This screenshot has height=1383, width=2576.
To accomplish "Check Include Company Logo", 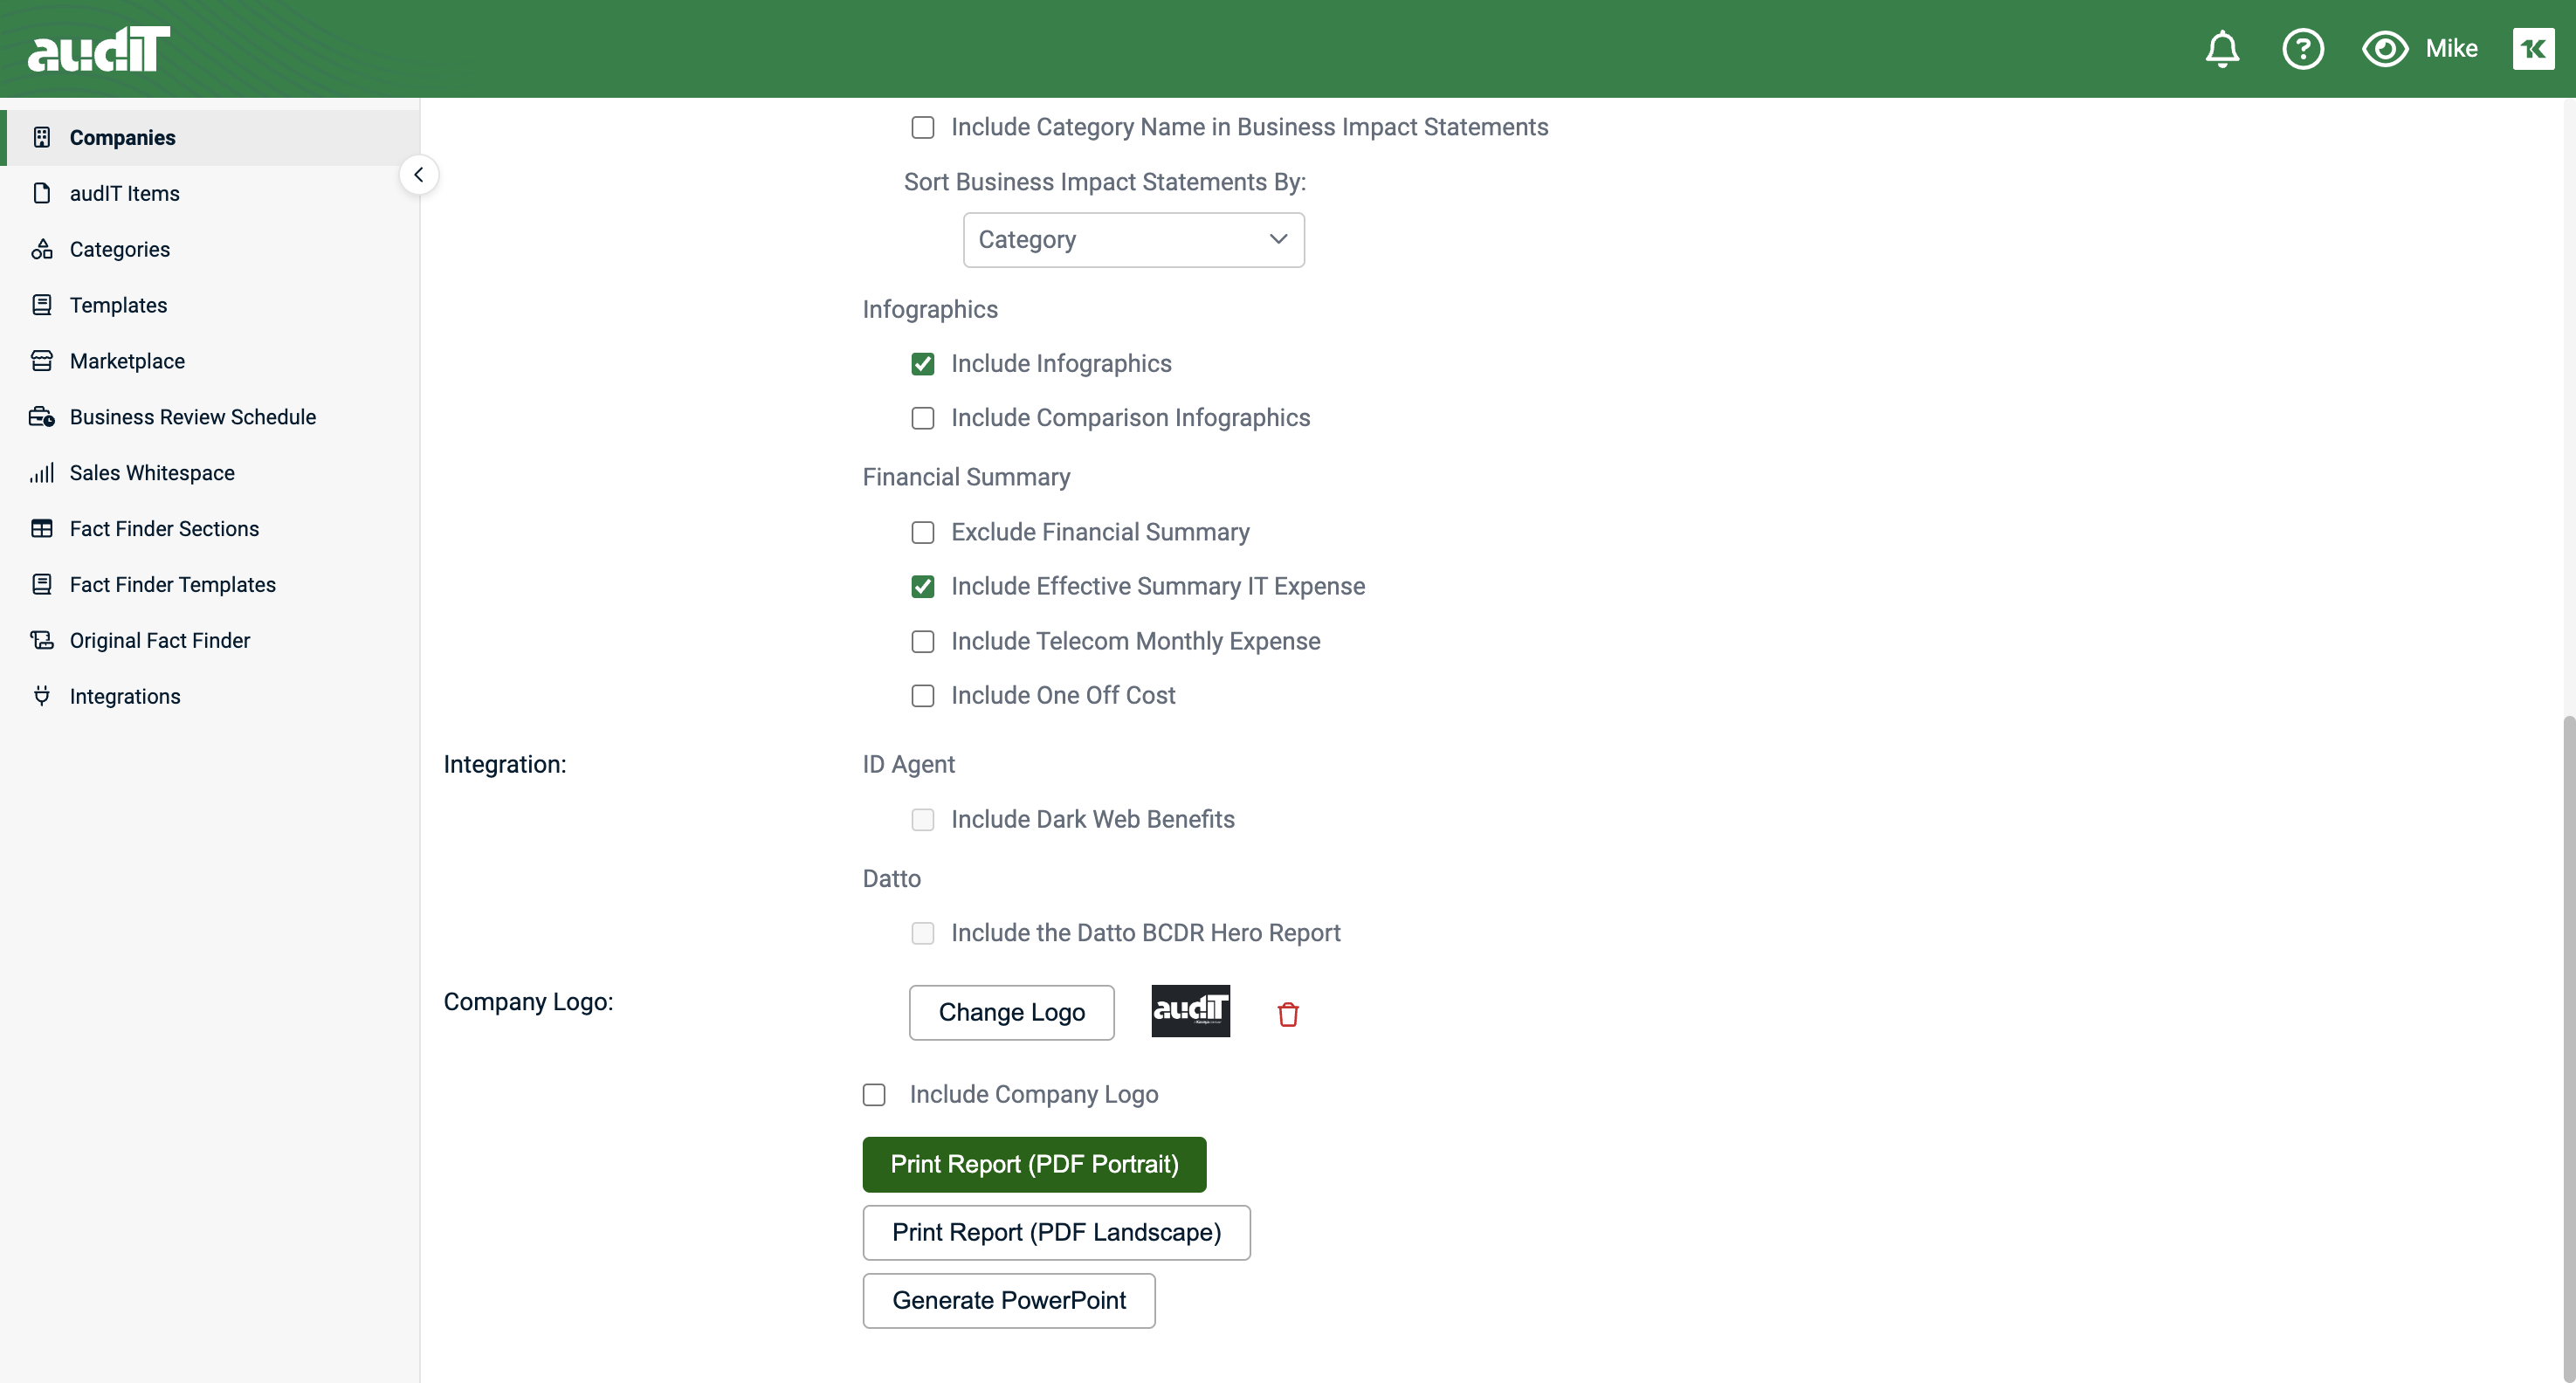I will [874, 1095].
